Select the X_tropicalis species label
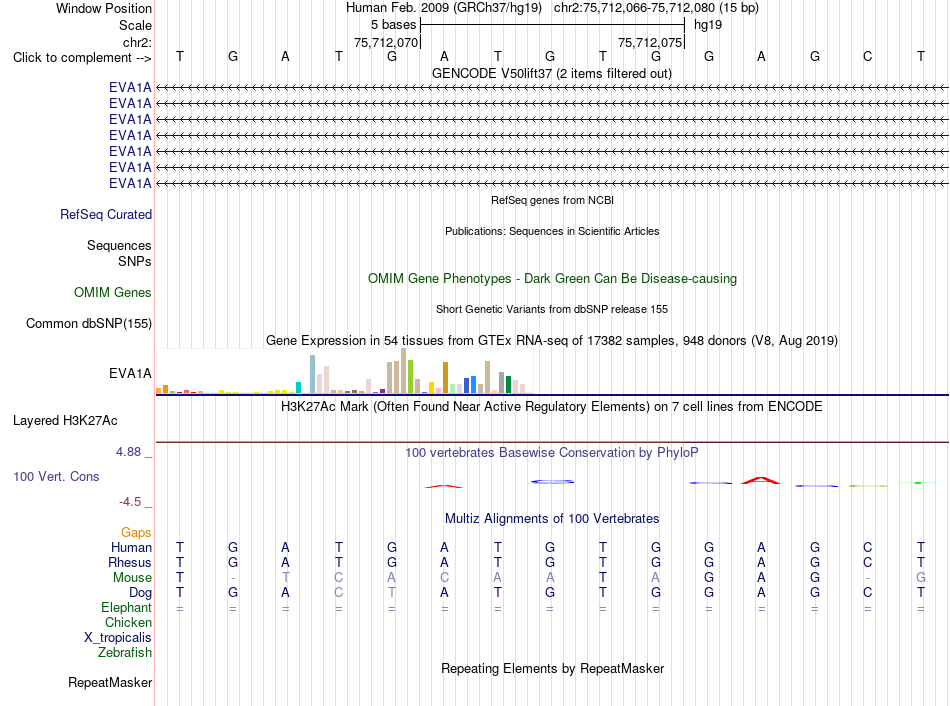Image resolution: width=950 pixels, height=706 pixels. (x=118, y=638)
